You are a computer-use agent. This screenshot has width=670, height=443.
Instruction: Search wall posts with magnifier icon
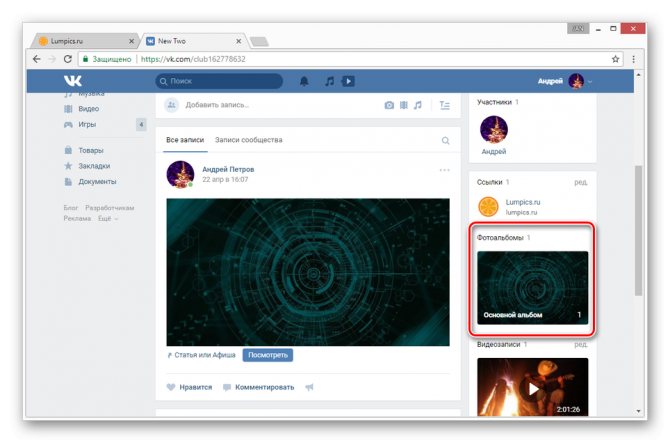point(445,141)
